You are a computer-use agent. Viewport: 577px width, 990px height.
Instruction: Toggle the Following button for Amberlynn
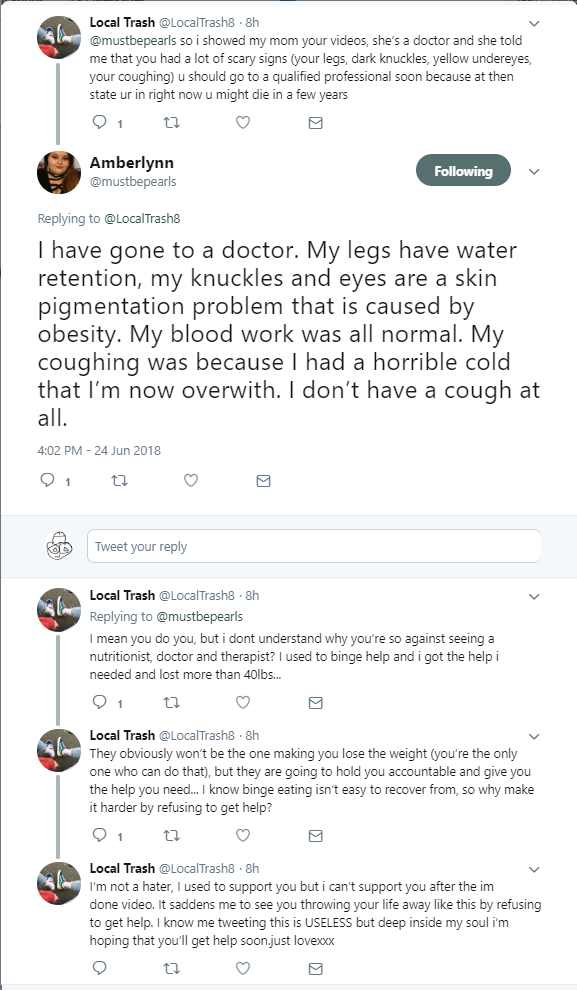pyautogui.click(x=463, y=170)
